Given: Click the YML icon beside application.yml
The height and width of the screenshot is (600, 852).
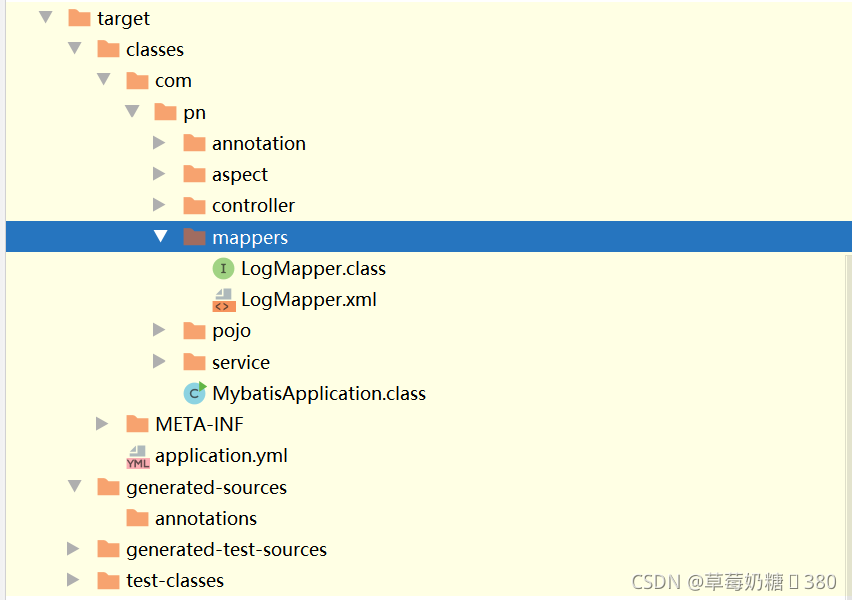Looking at the screenshot, I should tap(138, 455).
